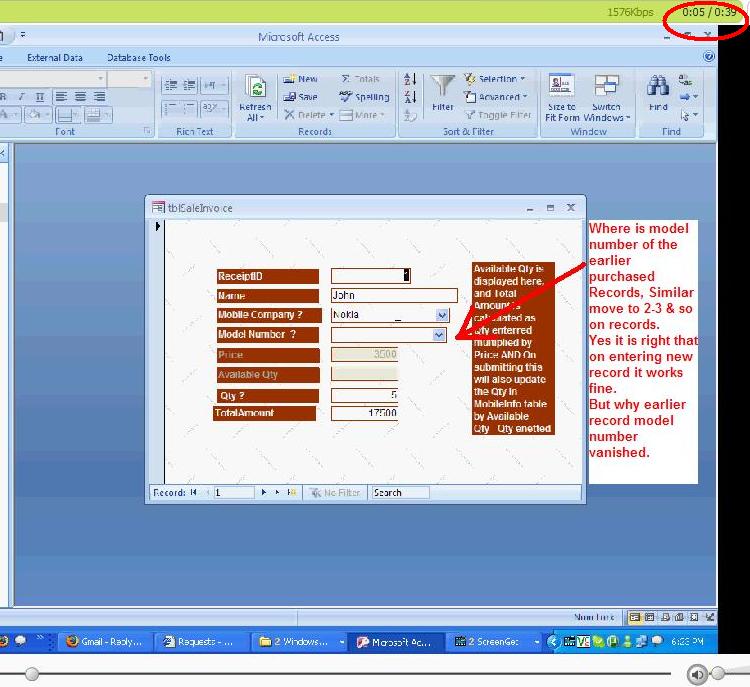Screen dimensions: 750x687
Task: Click the Clear All Sorts icon
Action: click(x=410, y=115)
